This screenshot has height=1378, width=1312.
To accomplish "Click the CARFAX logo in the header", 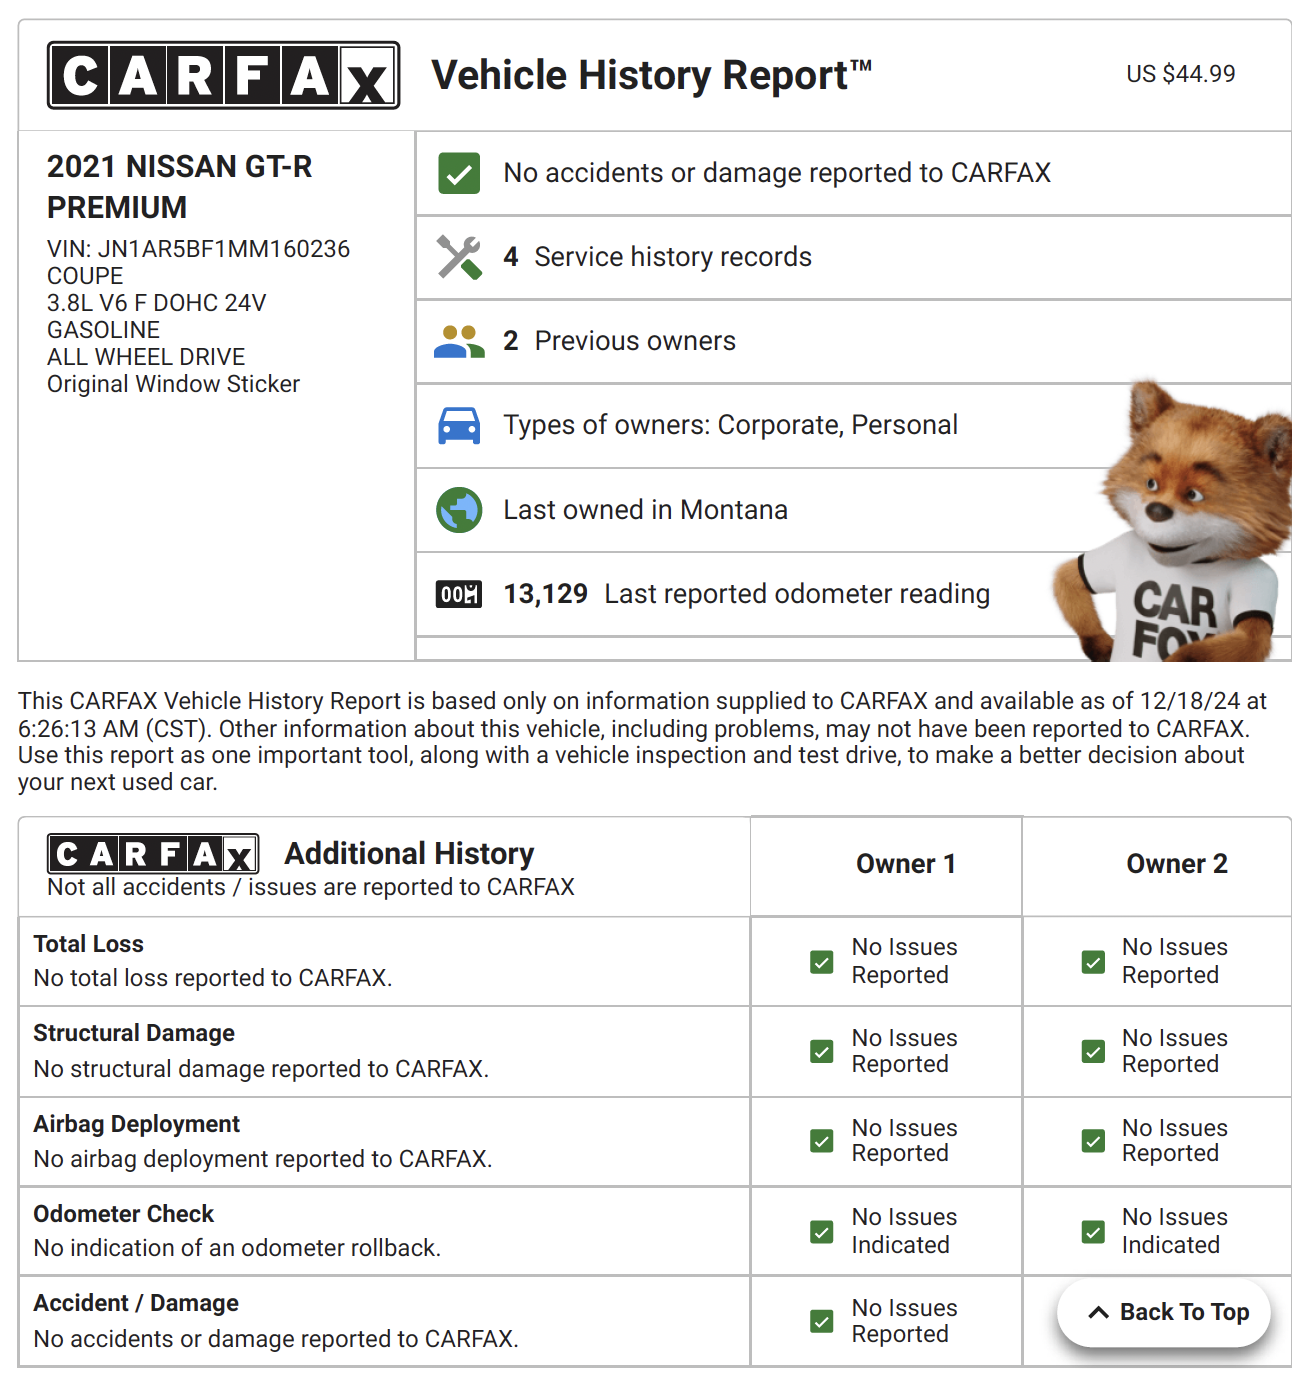I will [223, 75].
